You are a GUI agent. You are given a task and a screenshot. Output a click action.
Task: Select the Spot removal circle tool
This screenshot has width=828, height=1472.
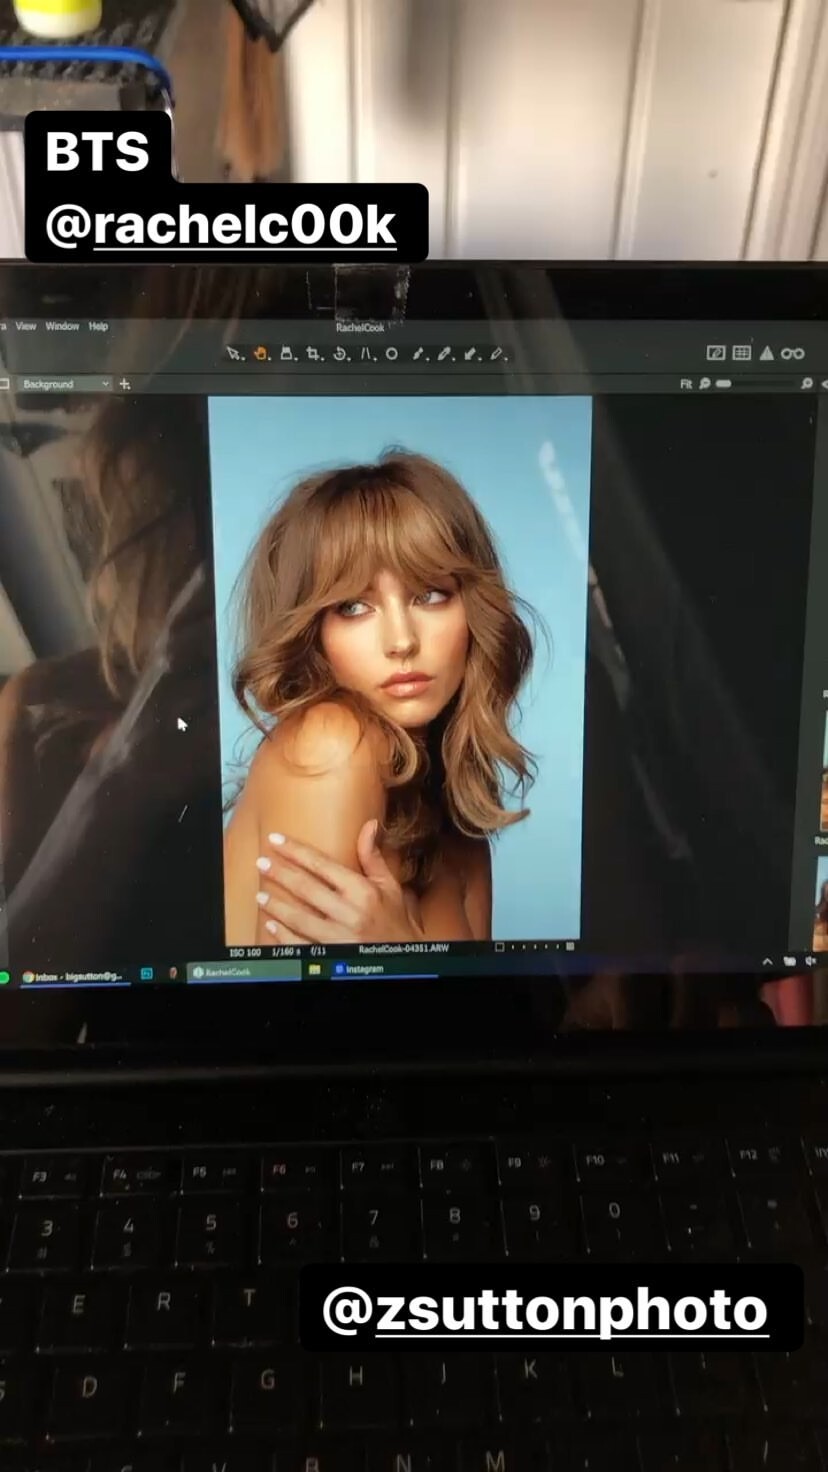(x=392, y=353)
